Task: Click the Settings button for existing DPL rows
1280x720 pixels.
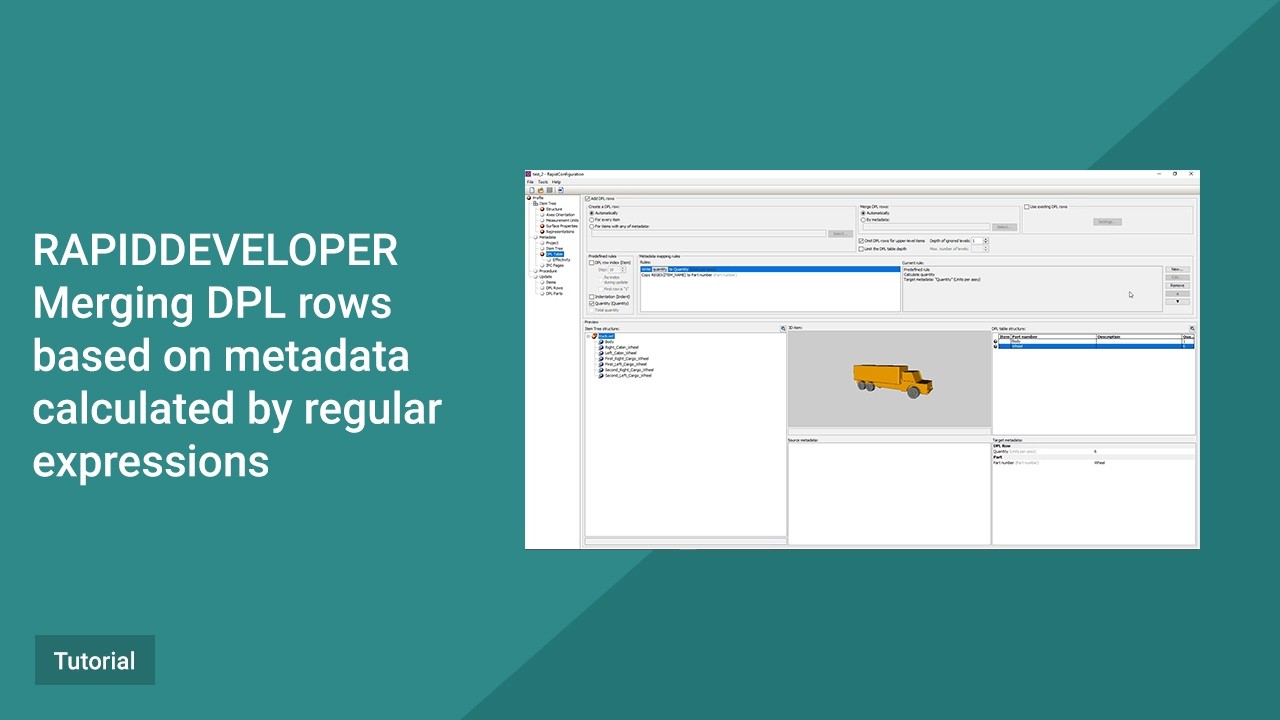Action: click(x=1107, y=222)
